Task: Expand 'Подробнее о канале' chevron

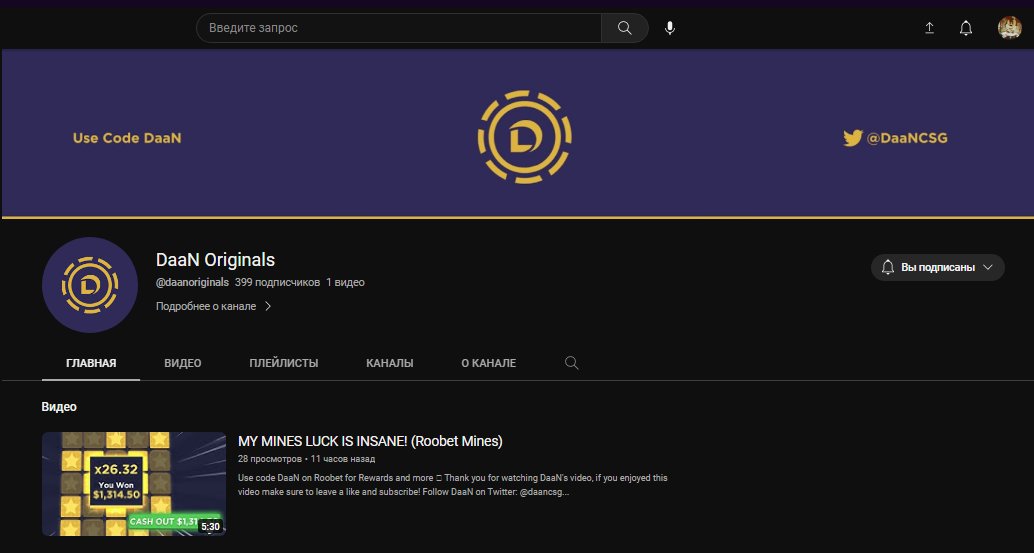Action: tap(268, 306)
